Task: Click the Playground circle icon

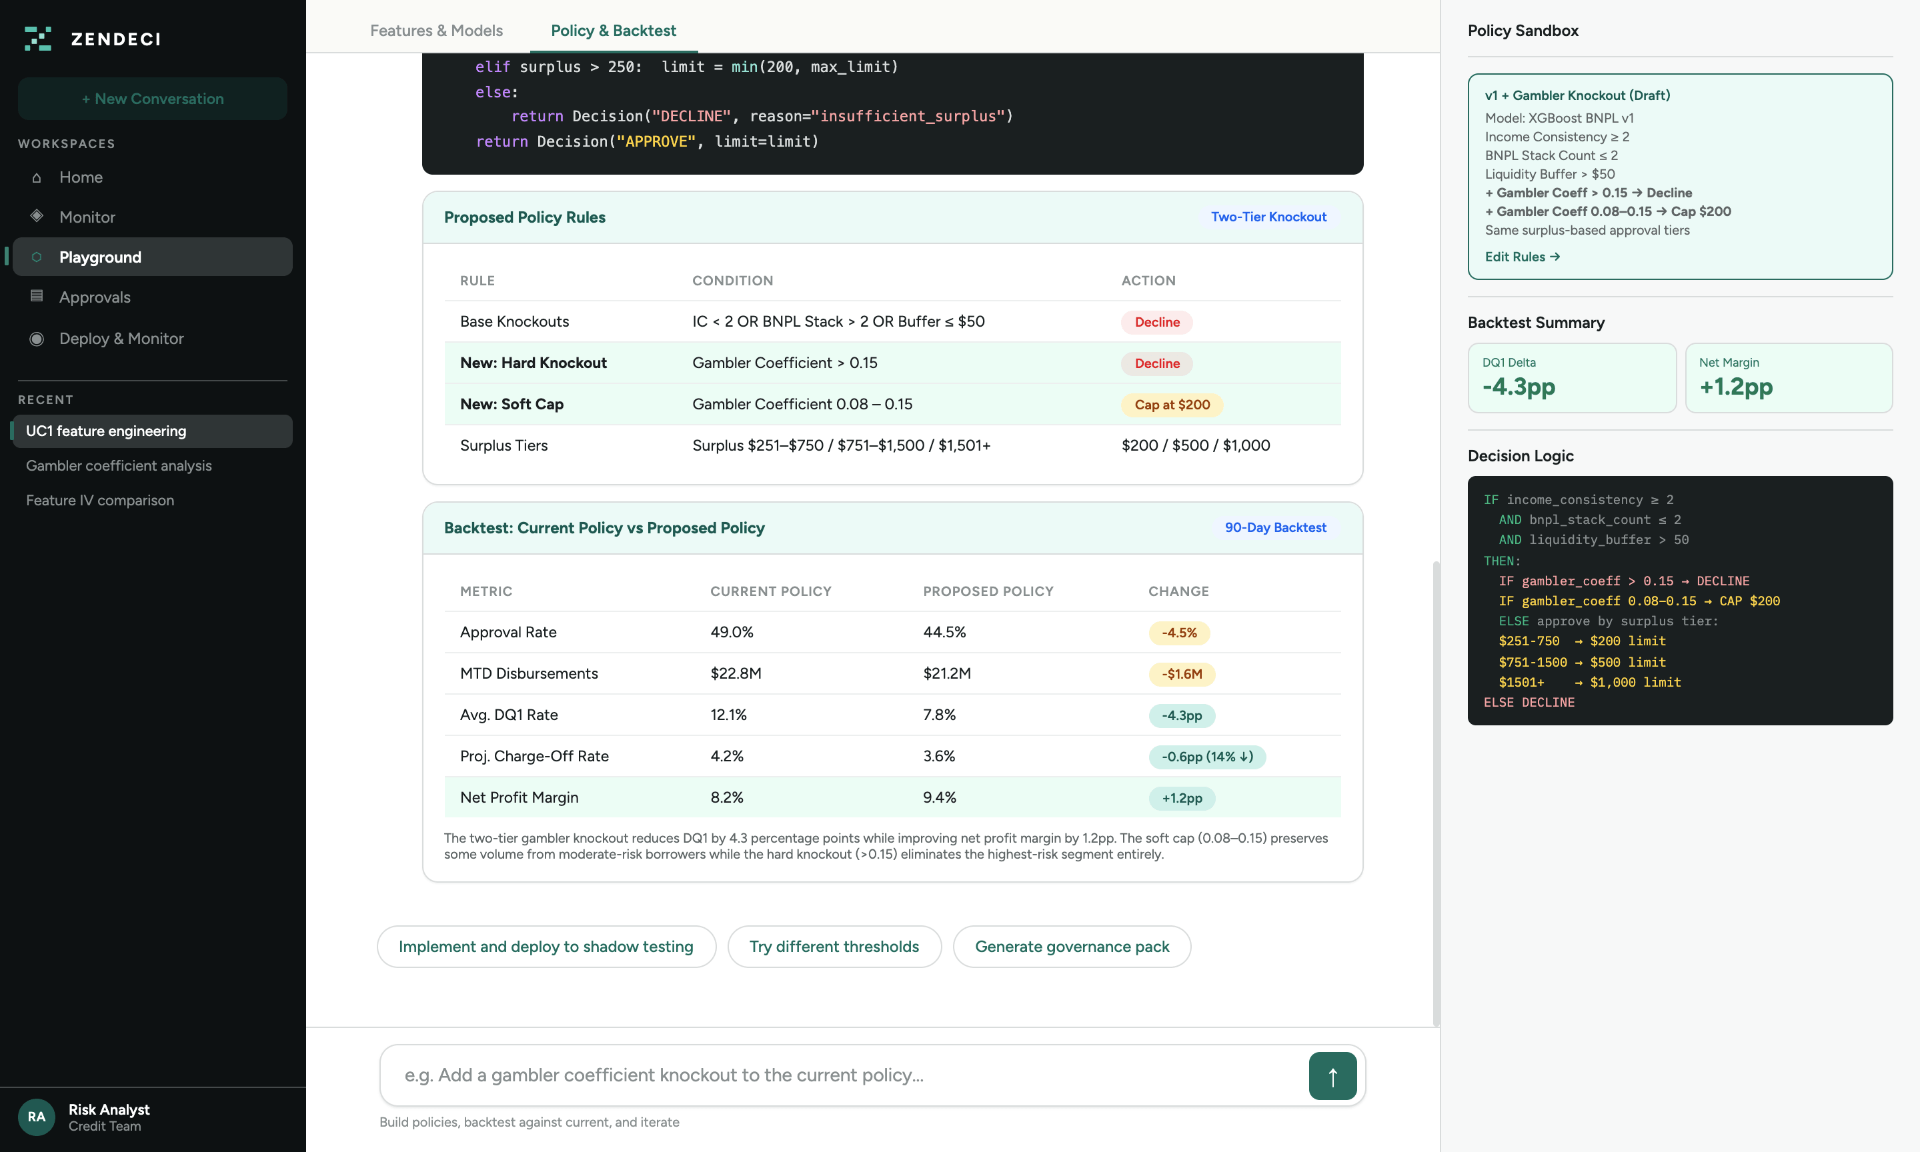Action: [37, 257]
